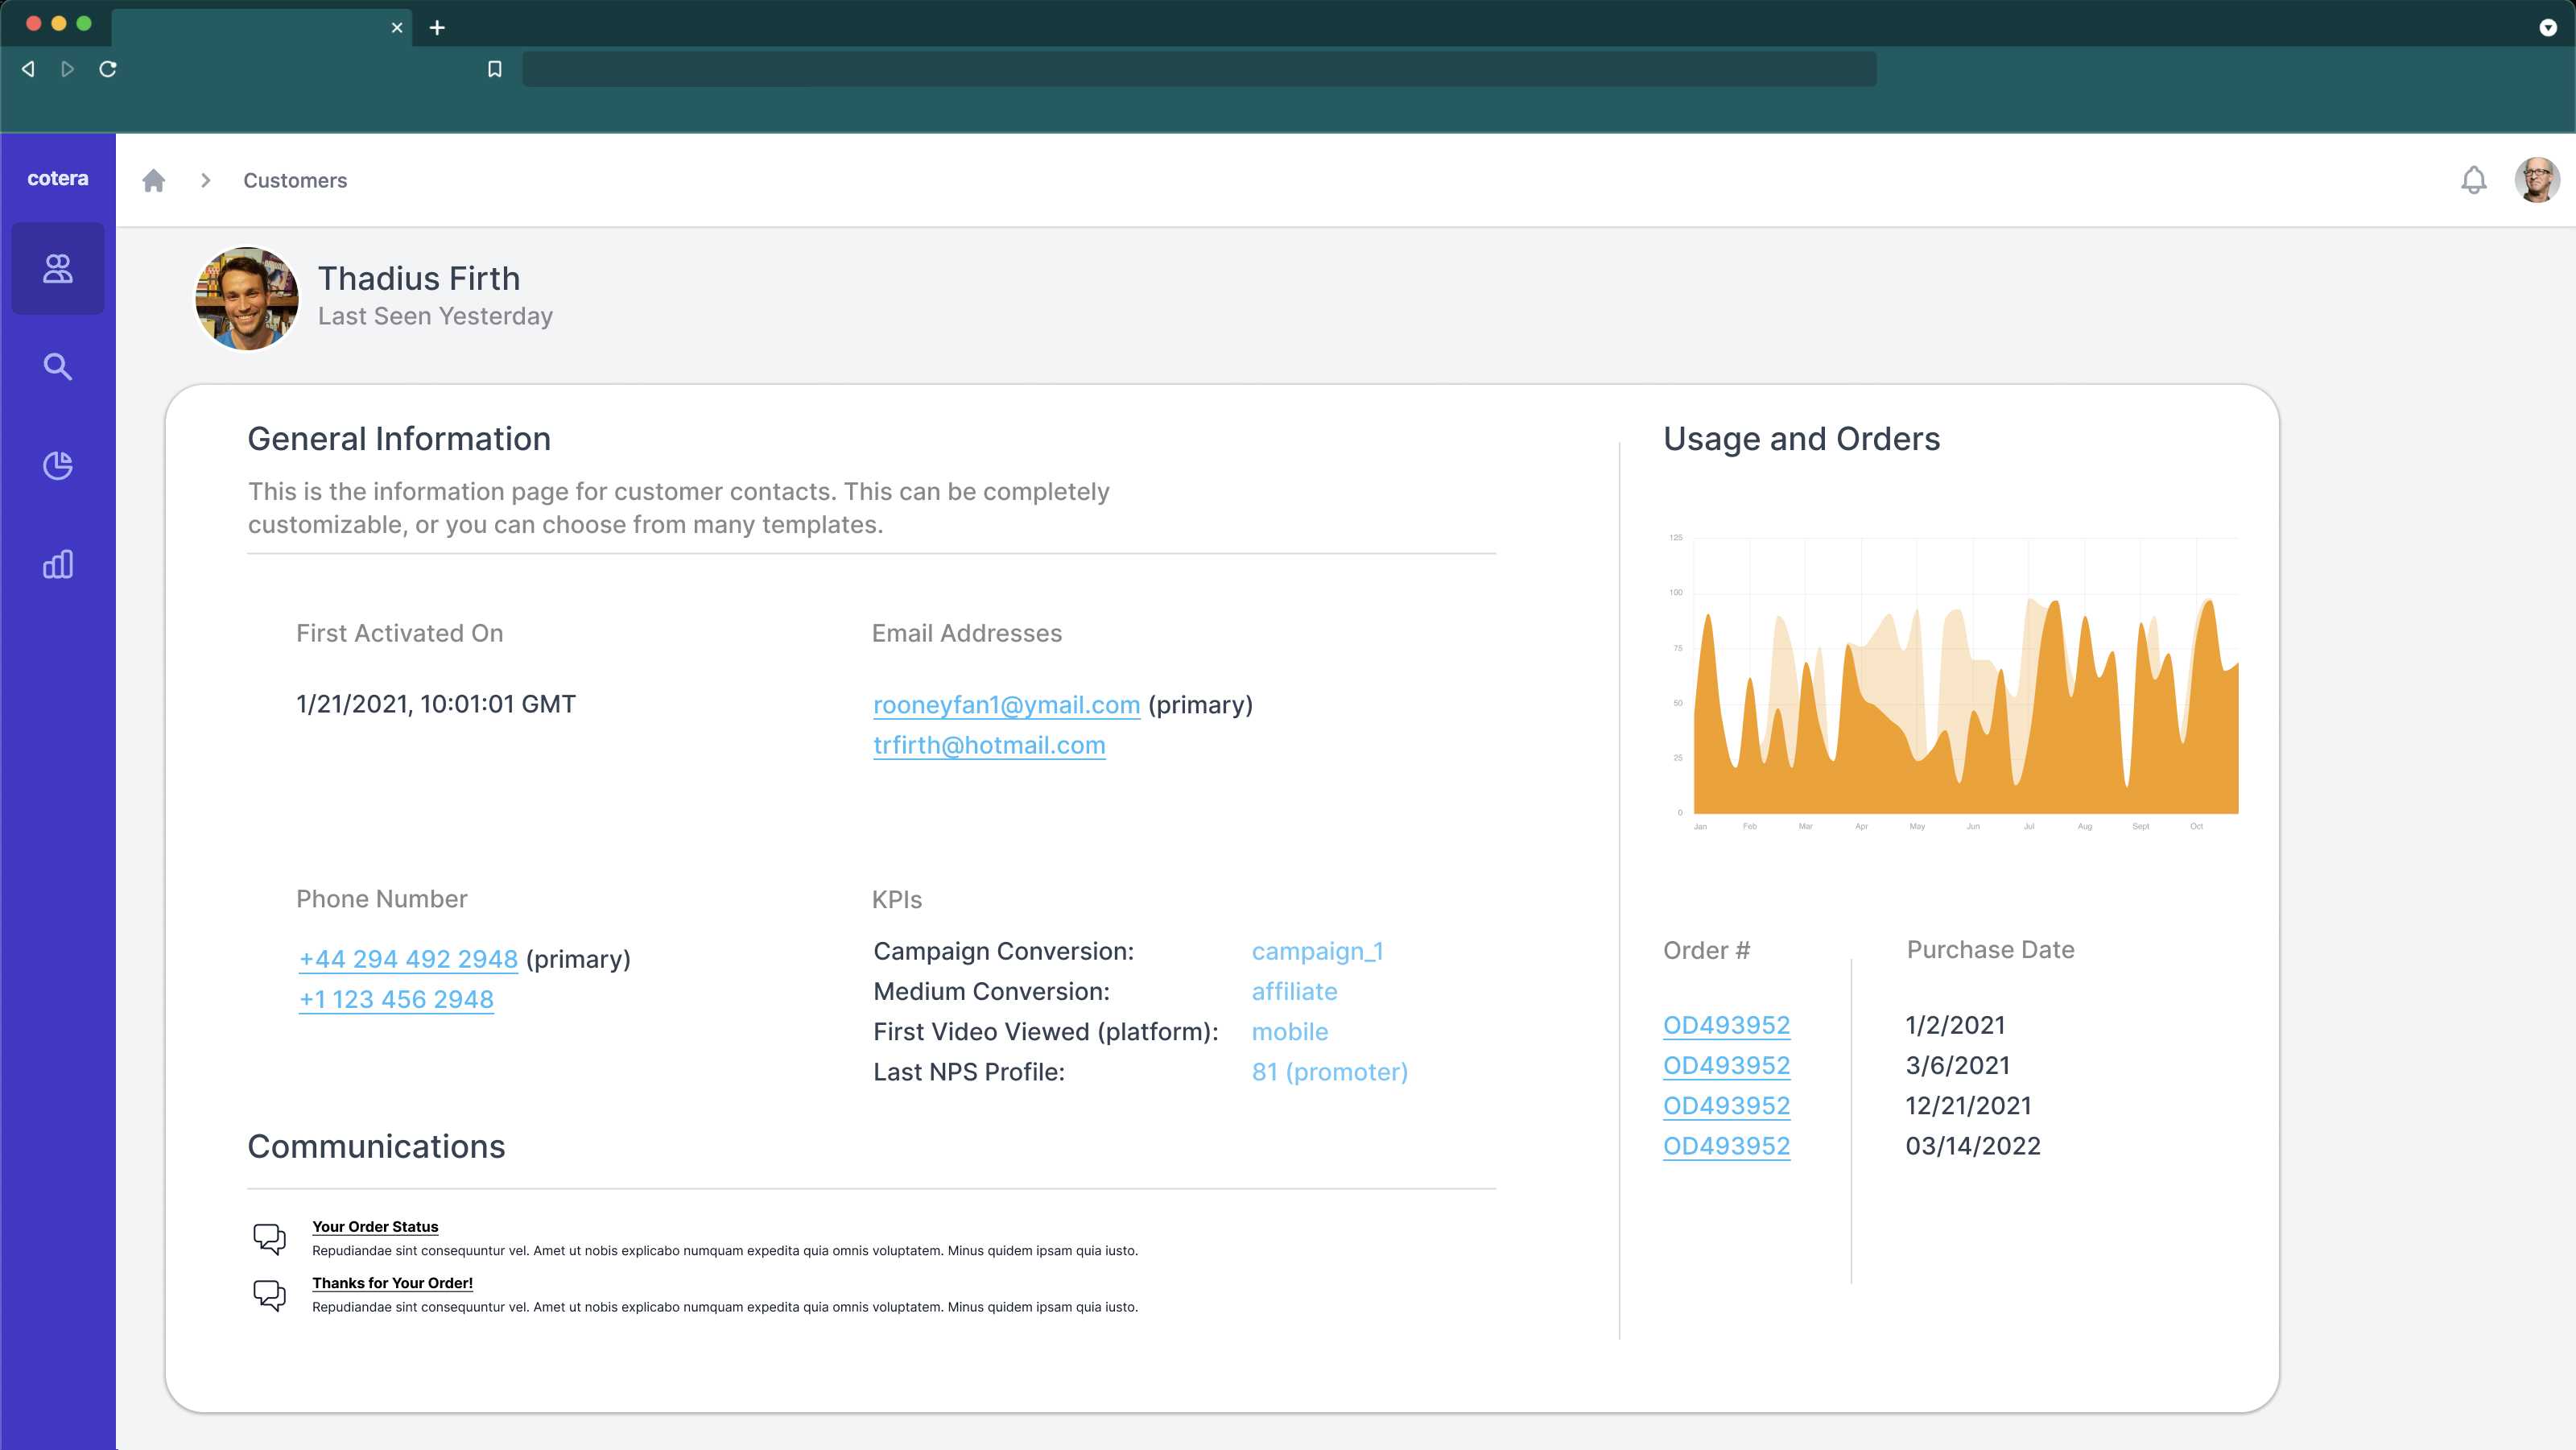Click the bookmark icon in the address bar
2576x1450 pixels.
click(494, 69)
